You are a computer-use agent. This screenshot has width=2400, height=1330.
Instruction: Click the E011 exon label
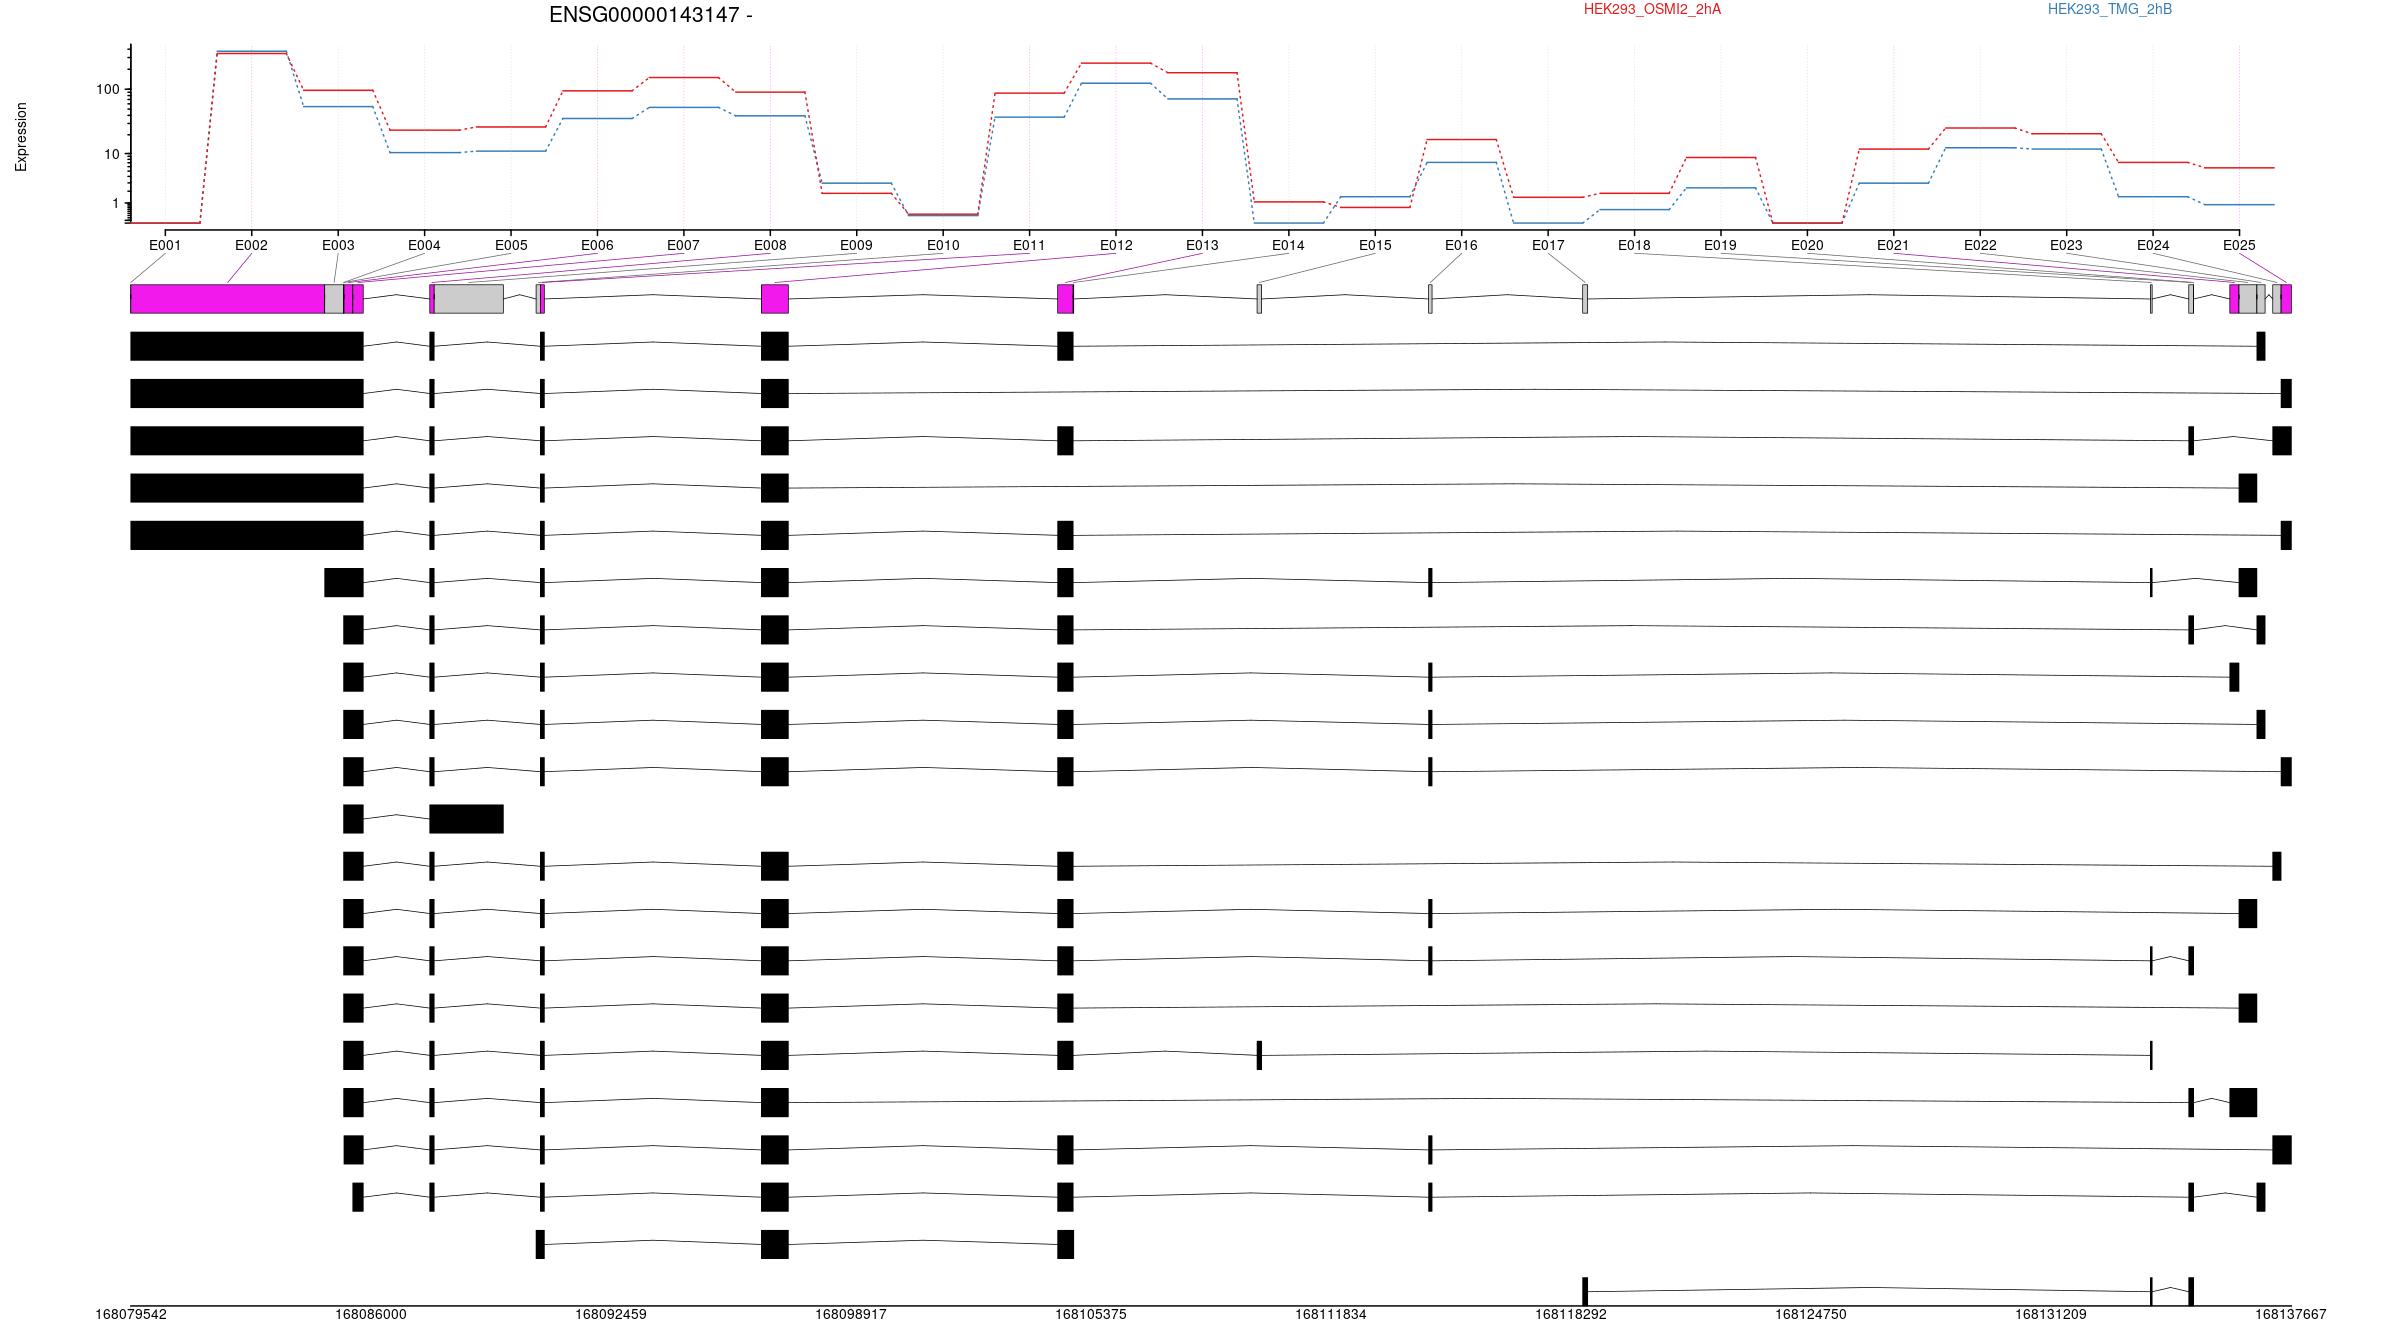point(1029,245)
